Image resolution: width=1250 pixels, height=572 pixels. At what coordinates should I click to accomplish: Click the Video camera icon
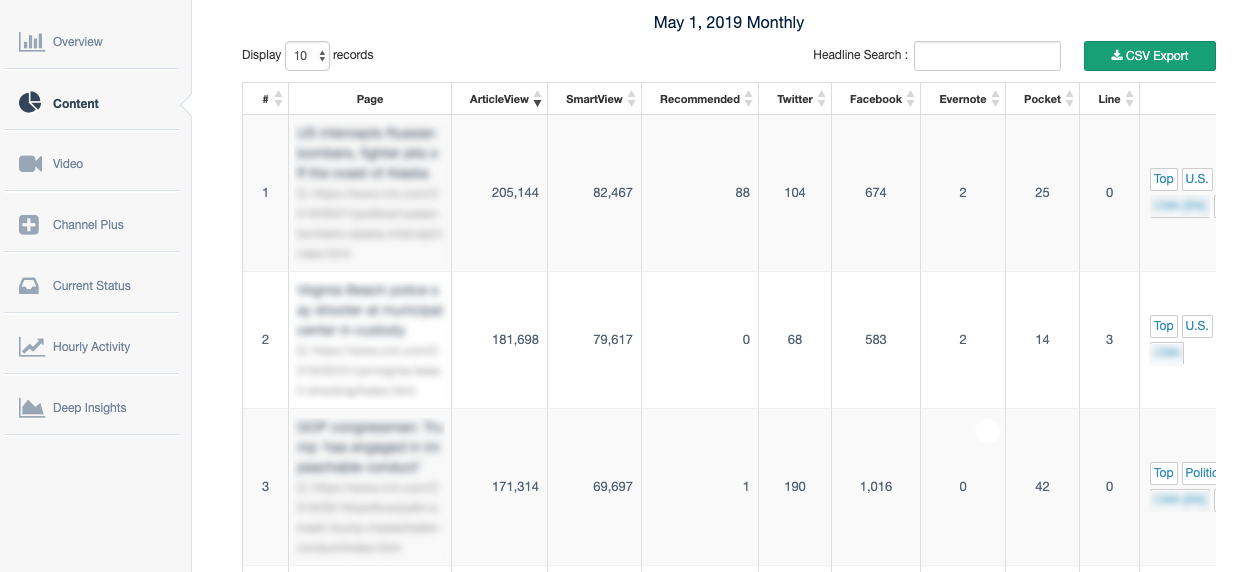31,164
